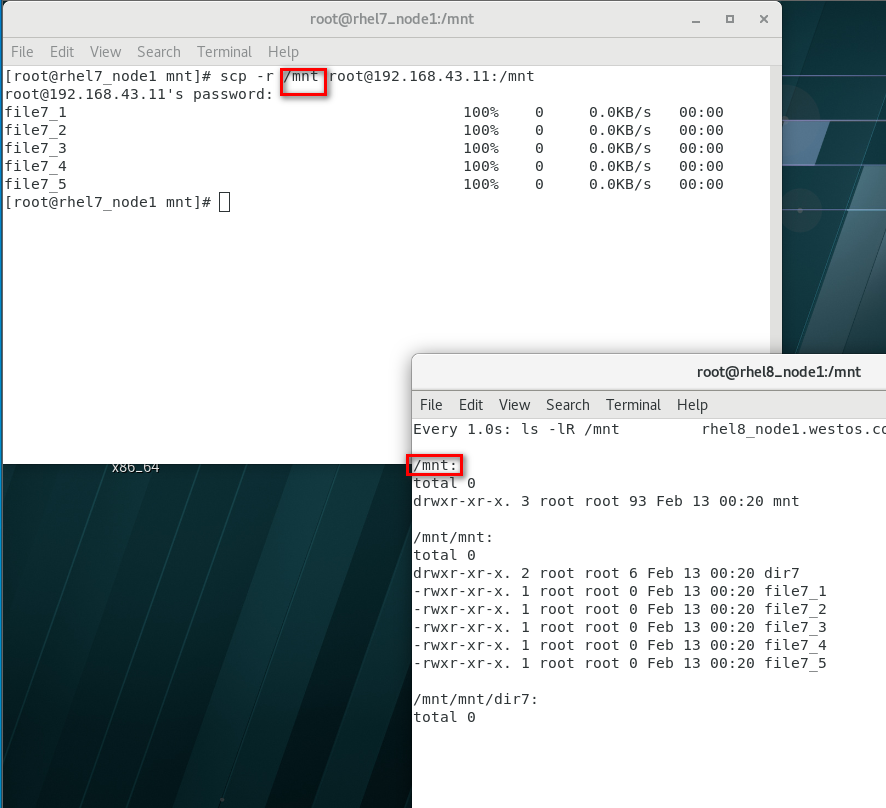The width and height of the screenshot is (886, 808).
Task: Click rhel8_node1.westos hostname in watch header
Action: 793,429
